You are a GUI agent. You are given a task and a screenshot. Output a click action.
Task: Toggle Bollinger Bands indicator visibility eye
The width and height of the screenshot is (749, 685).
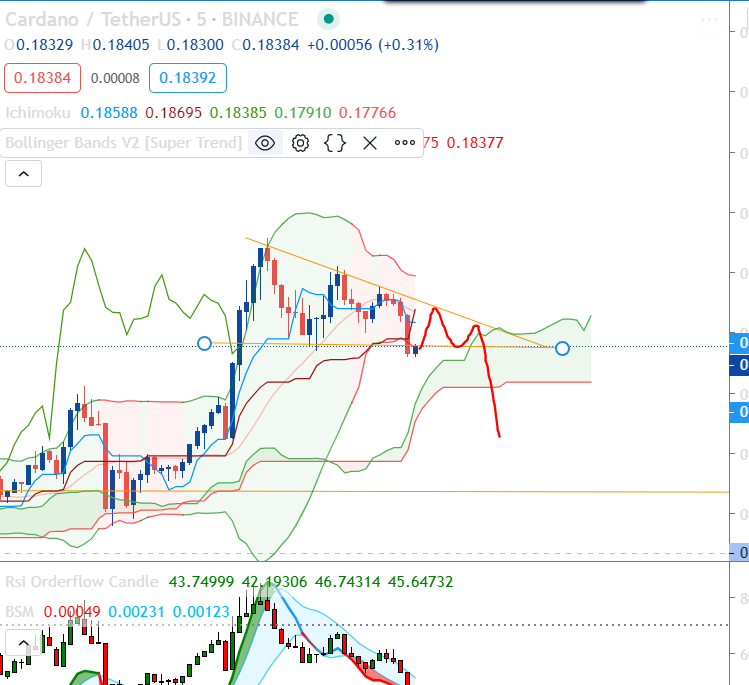click(x=265, y=143)
